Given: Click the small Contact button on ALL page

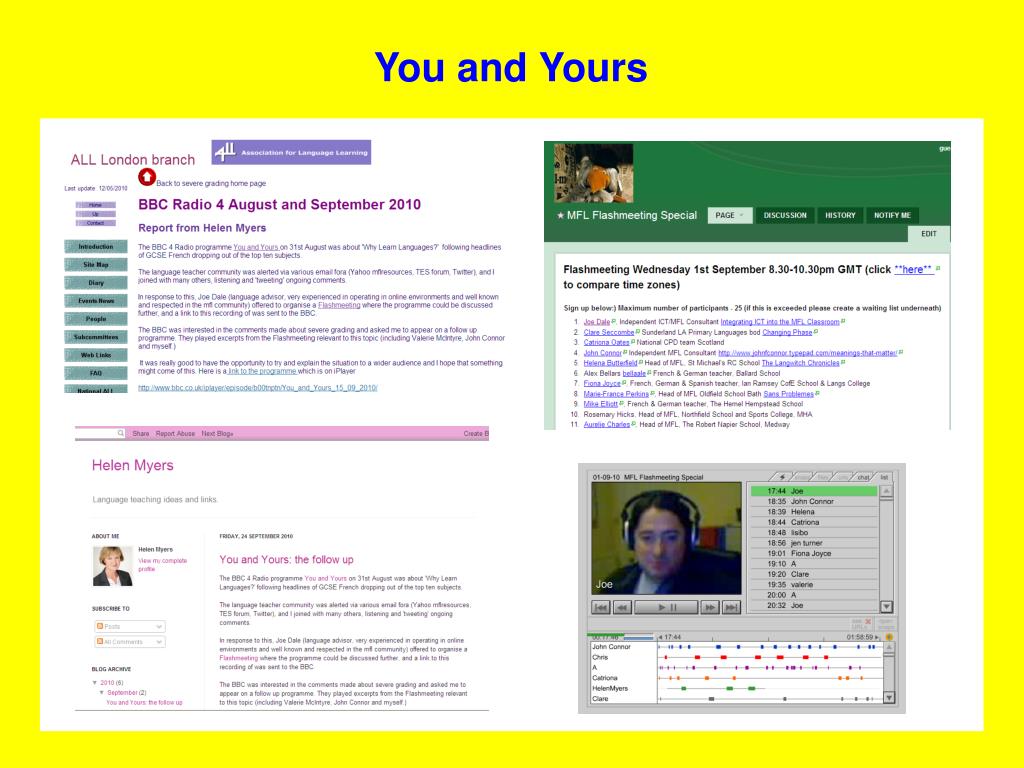Looking at the screenshot, I should (95, 223).
